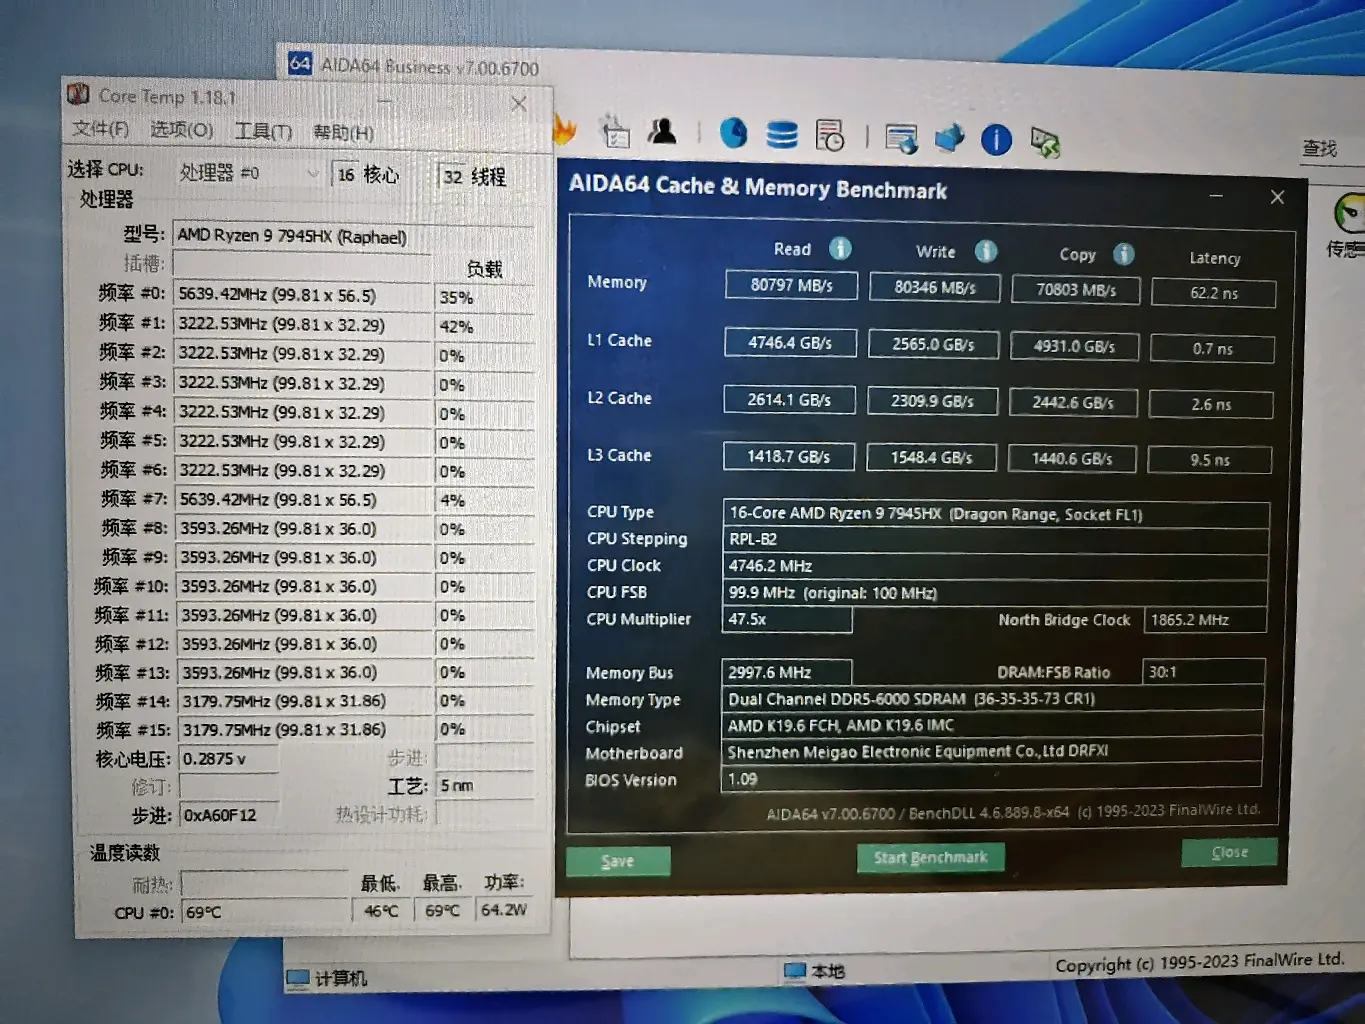Open the report with clock toolbar icon
The height and width of the screenshot is (1024, 1365).
(x=830, y=135)
